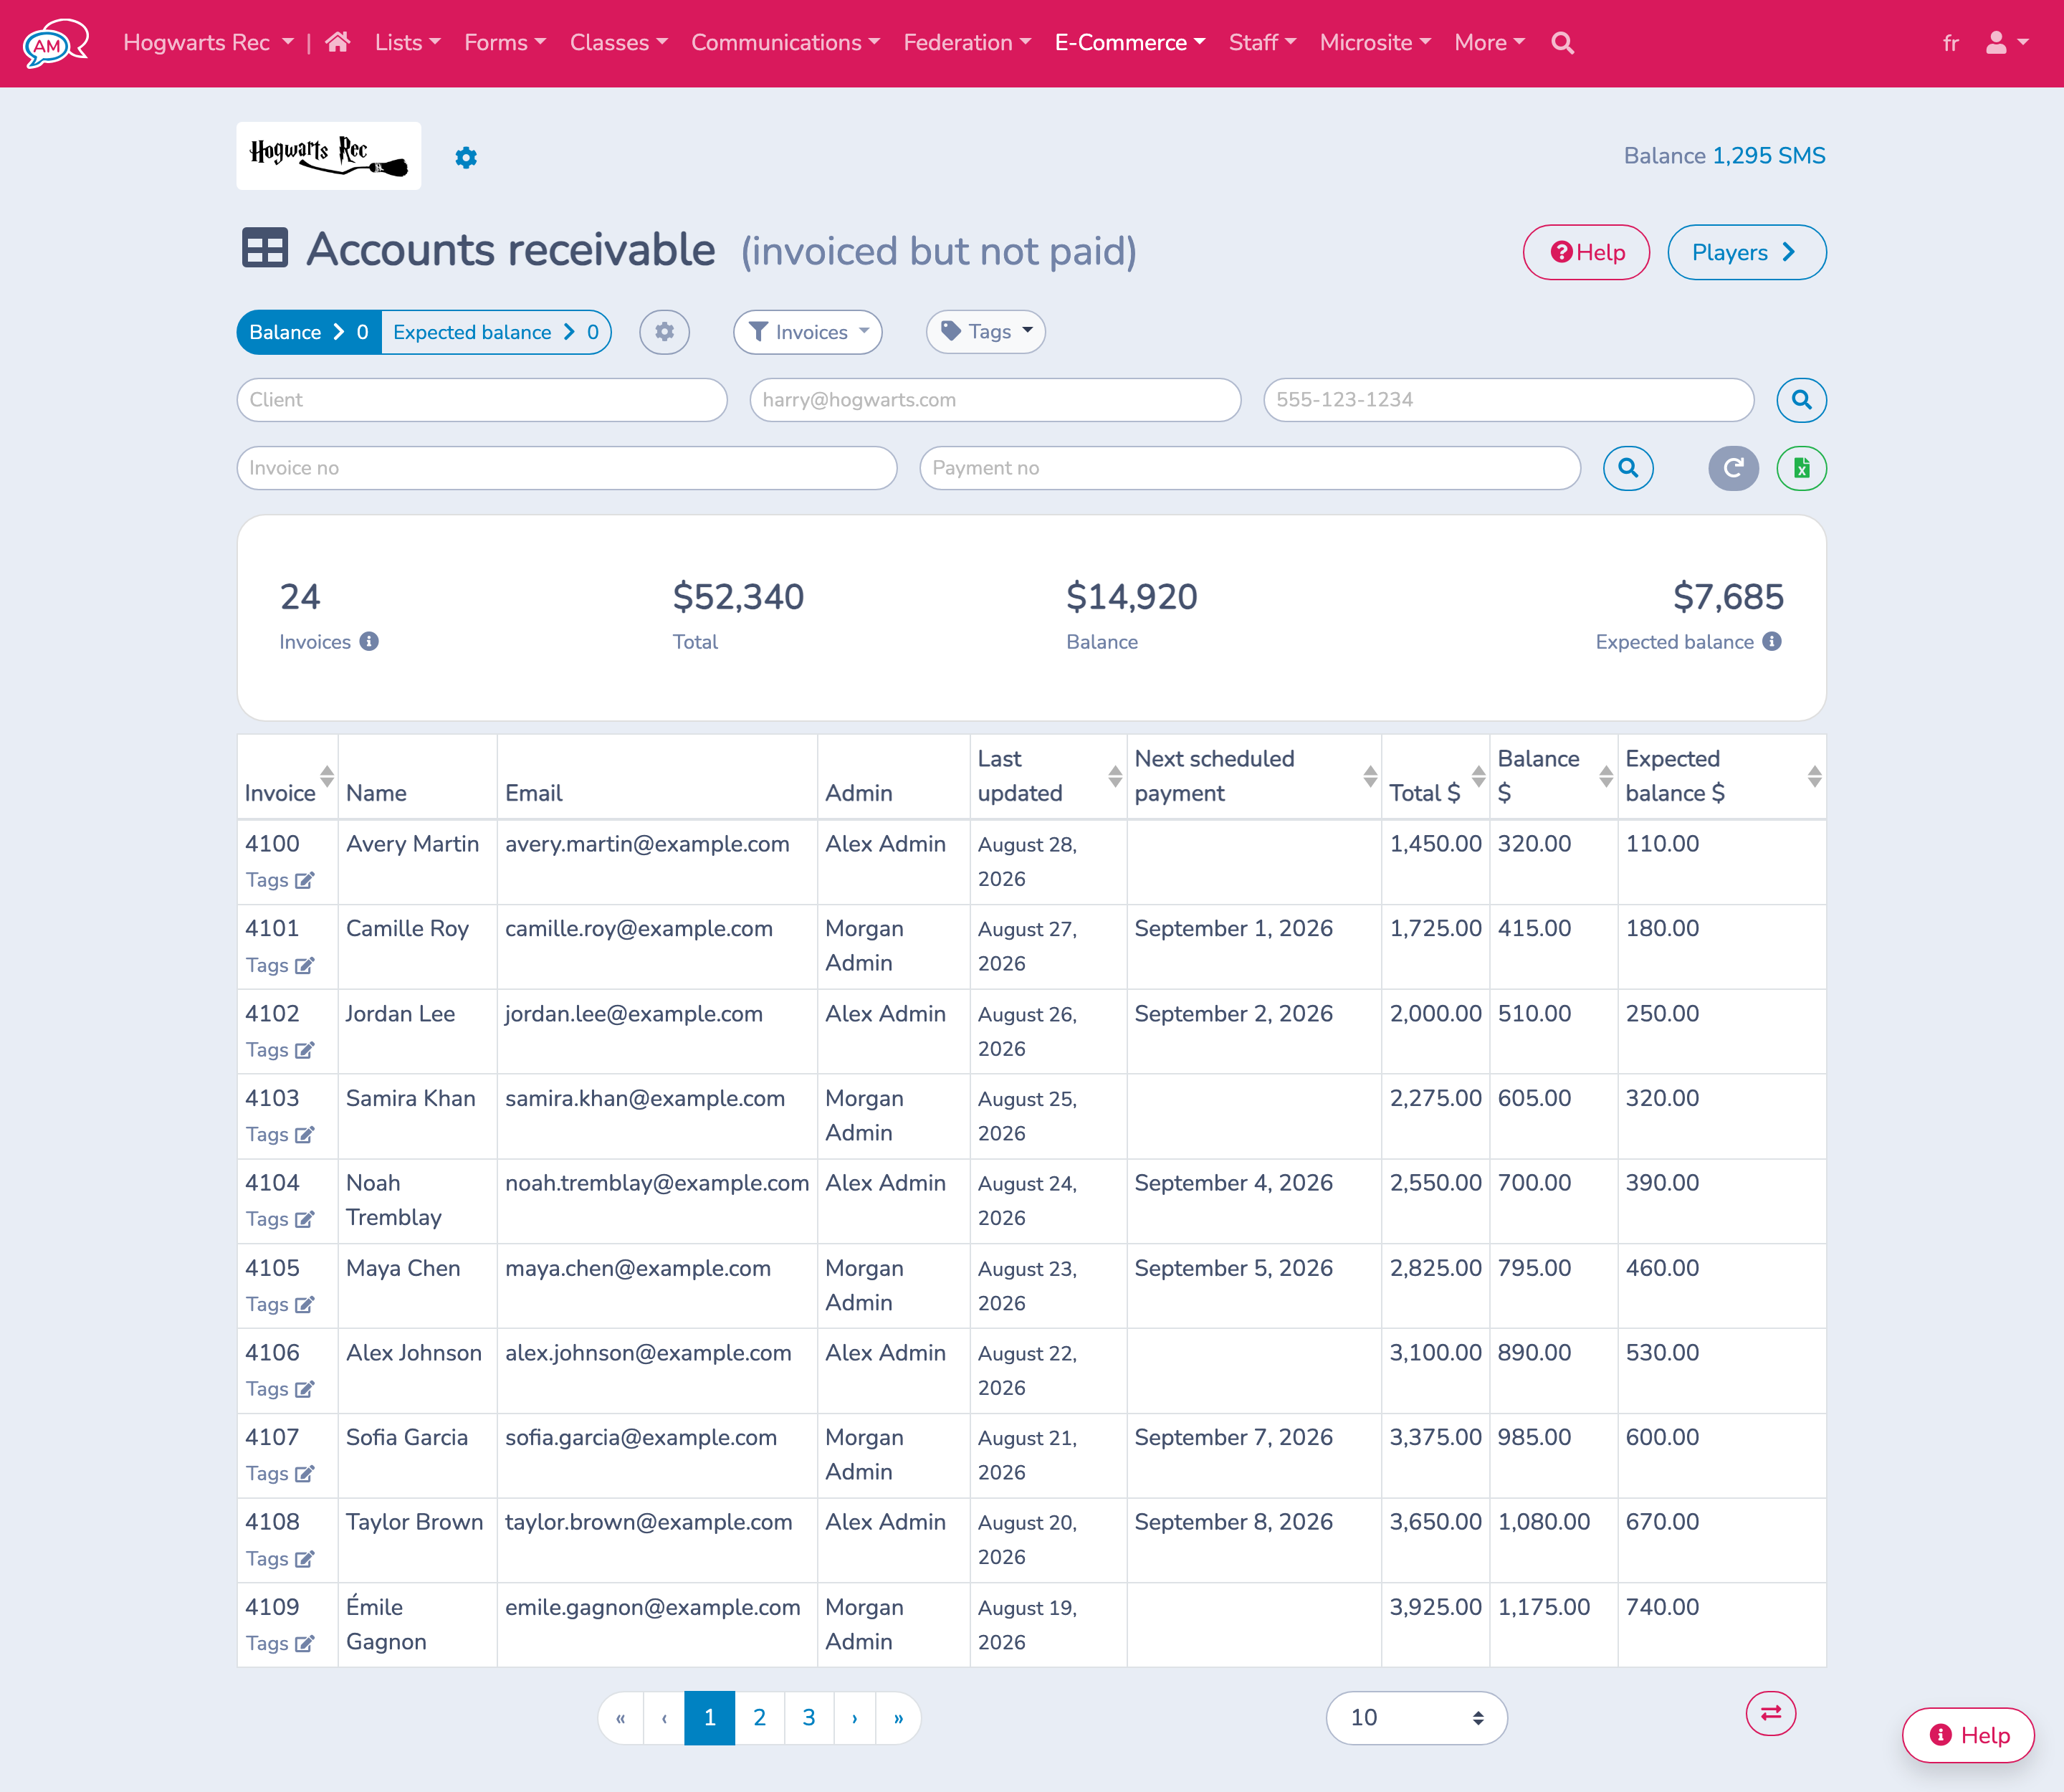The height and width of the screenshot is (1792, 2064).
Task: Click the grey refresh button
Action: (1733, 468)
